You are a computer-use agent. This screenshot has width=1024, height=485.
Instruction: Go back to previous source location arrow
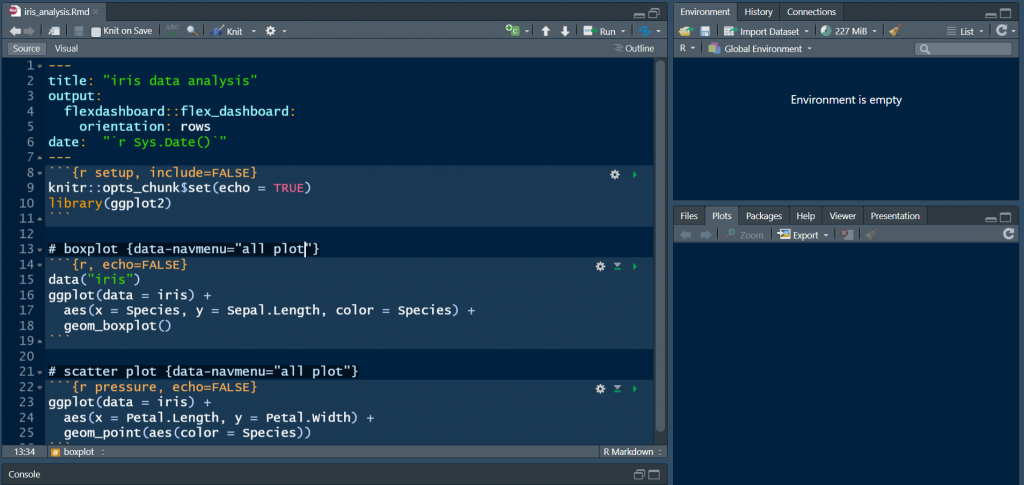point(14,31)
